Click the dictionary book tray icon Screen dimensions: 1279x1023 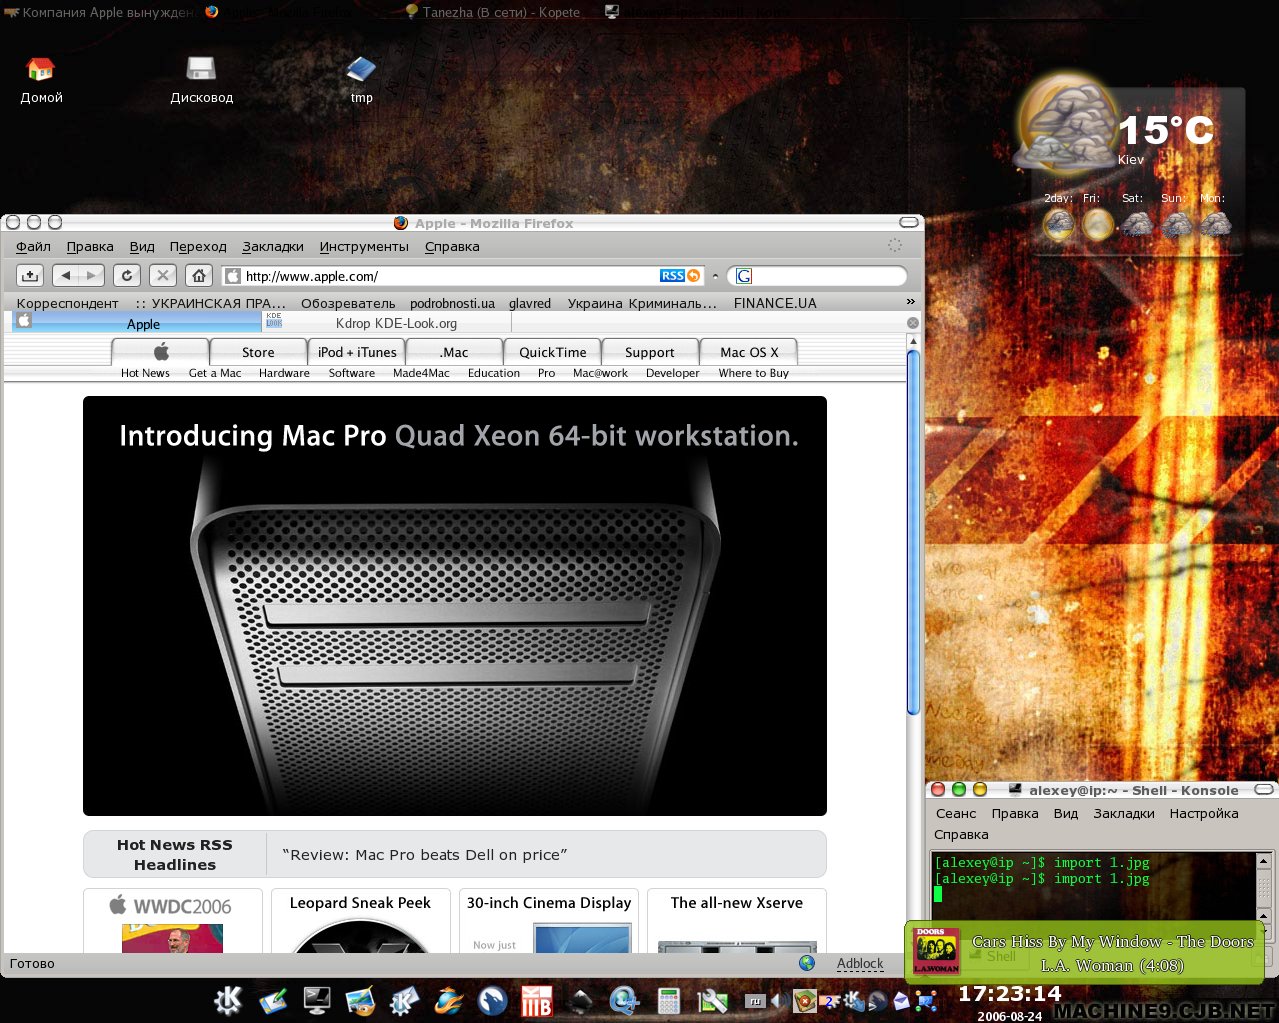point(805,1000)
